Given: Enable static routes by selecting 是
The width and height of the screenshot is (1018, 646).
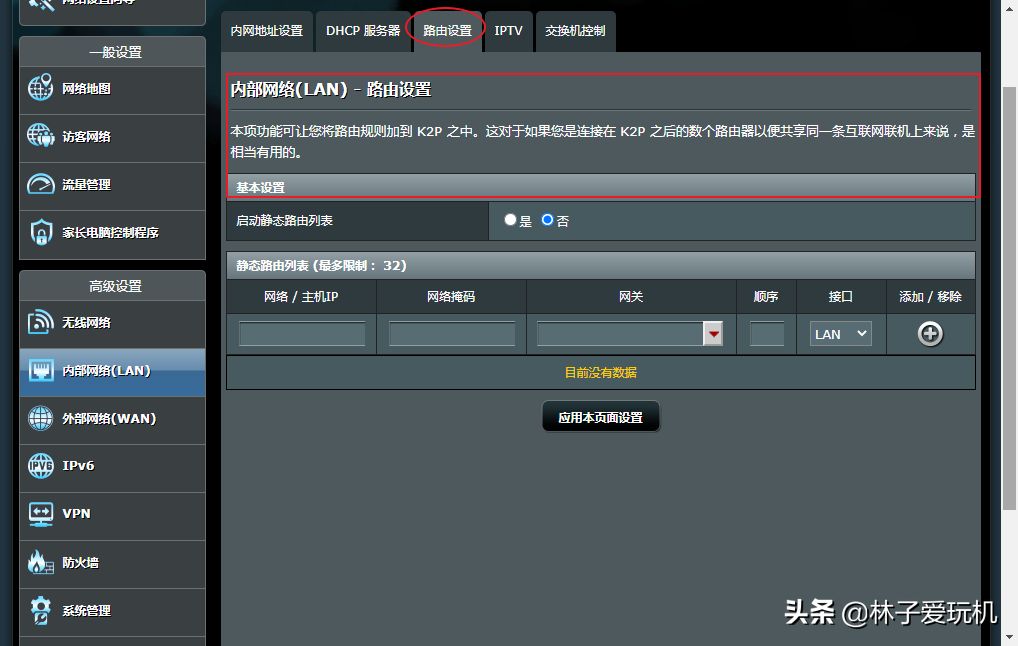Looking at the screenshot, I should [511, 220].
